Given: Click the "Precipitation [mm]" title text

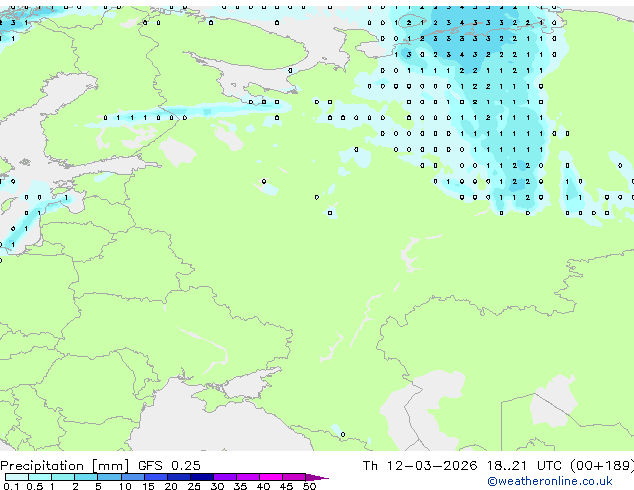Looking at the screenshot, I should (64, 466).
